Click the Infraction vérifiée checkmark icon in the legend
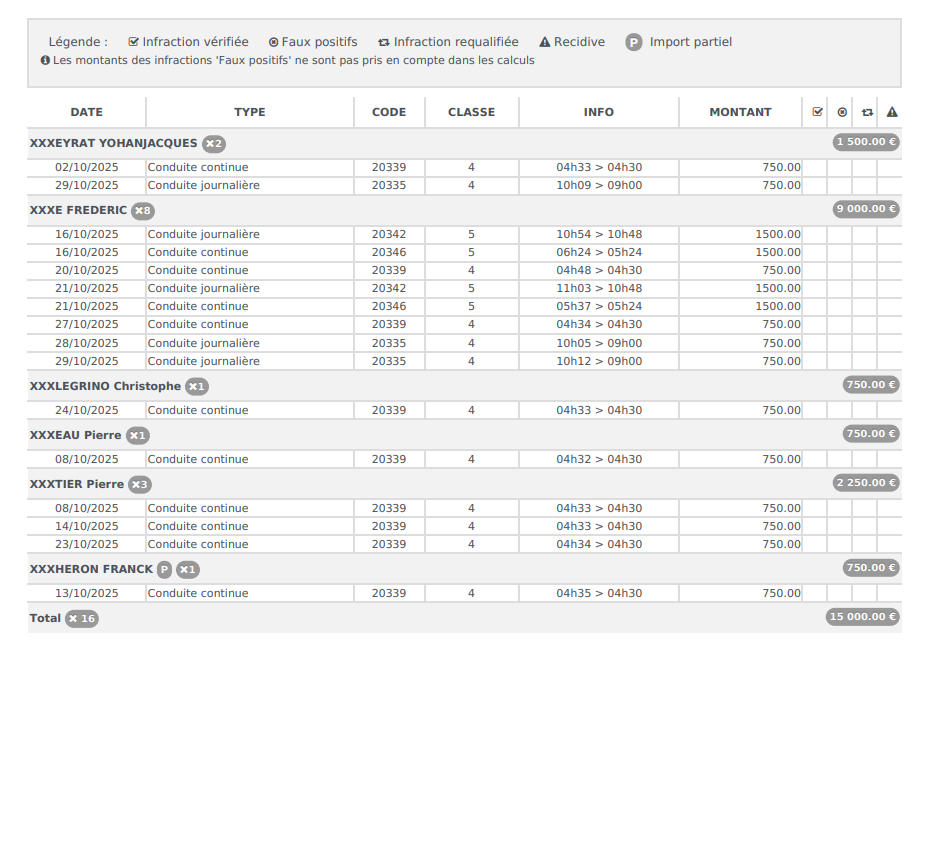Screen dimensions: 942x852 point(133,42)
